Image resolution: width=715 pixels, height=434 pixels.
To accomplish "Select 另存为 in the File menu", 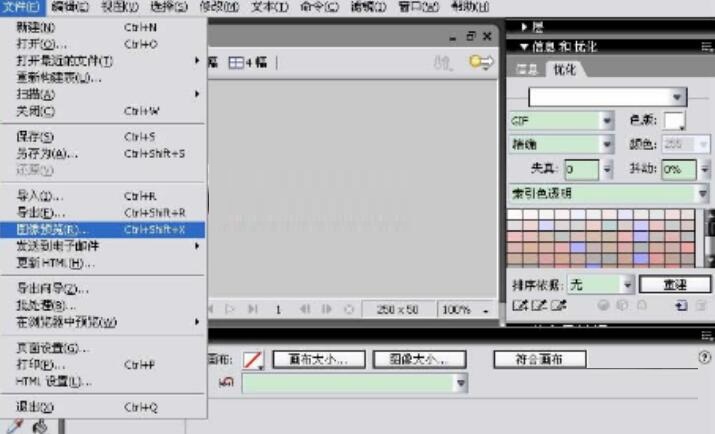I will (46, 153).
